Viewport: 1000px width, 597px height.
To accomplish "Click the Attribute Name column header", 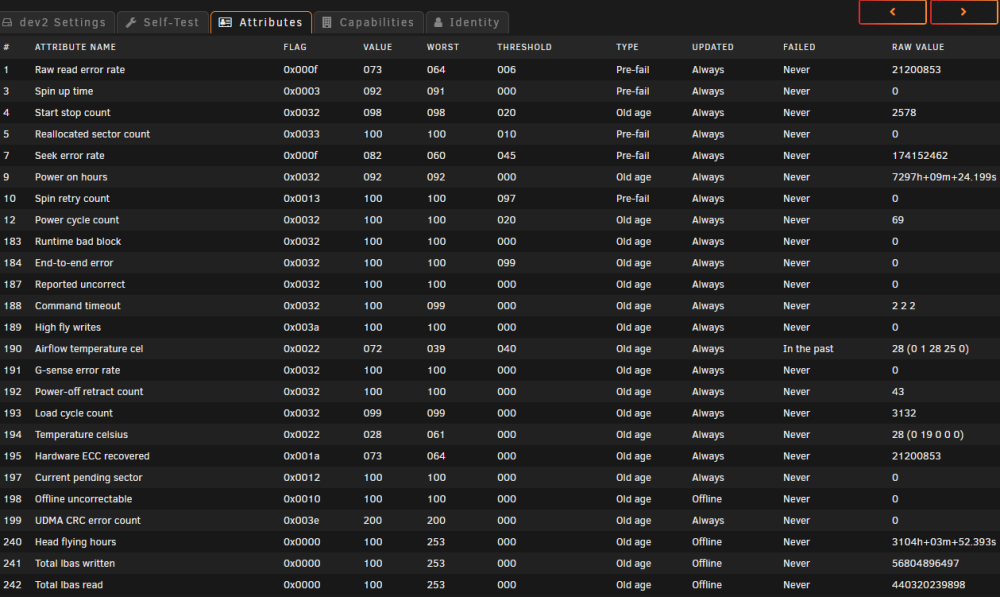I will point(75,47).
